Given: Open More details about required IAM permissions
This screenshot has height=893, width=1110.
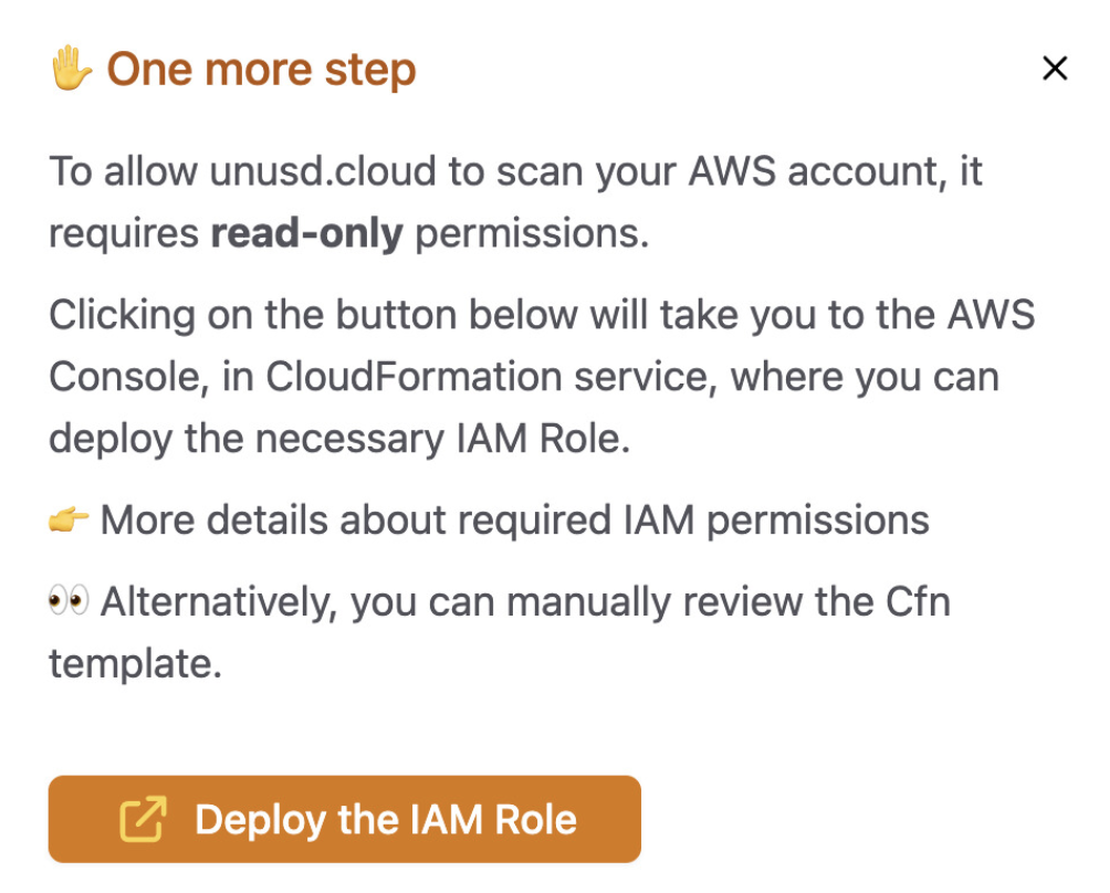Looking at the screenshot, I should (514, 520).
